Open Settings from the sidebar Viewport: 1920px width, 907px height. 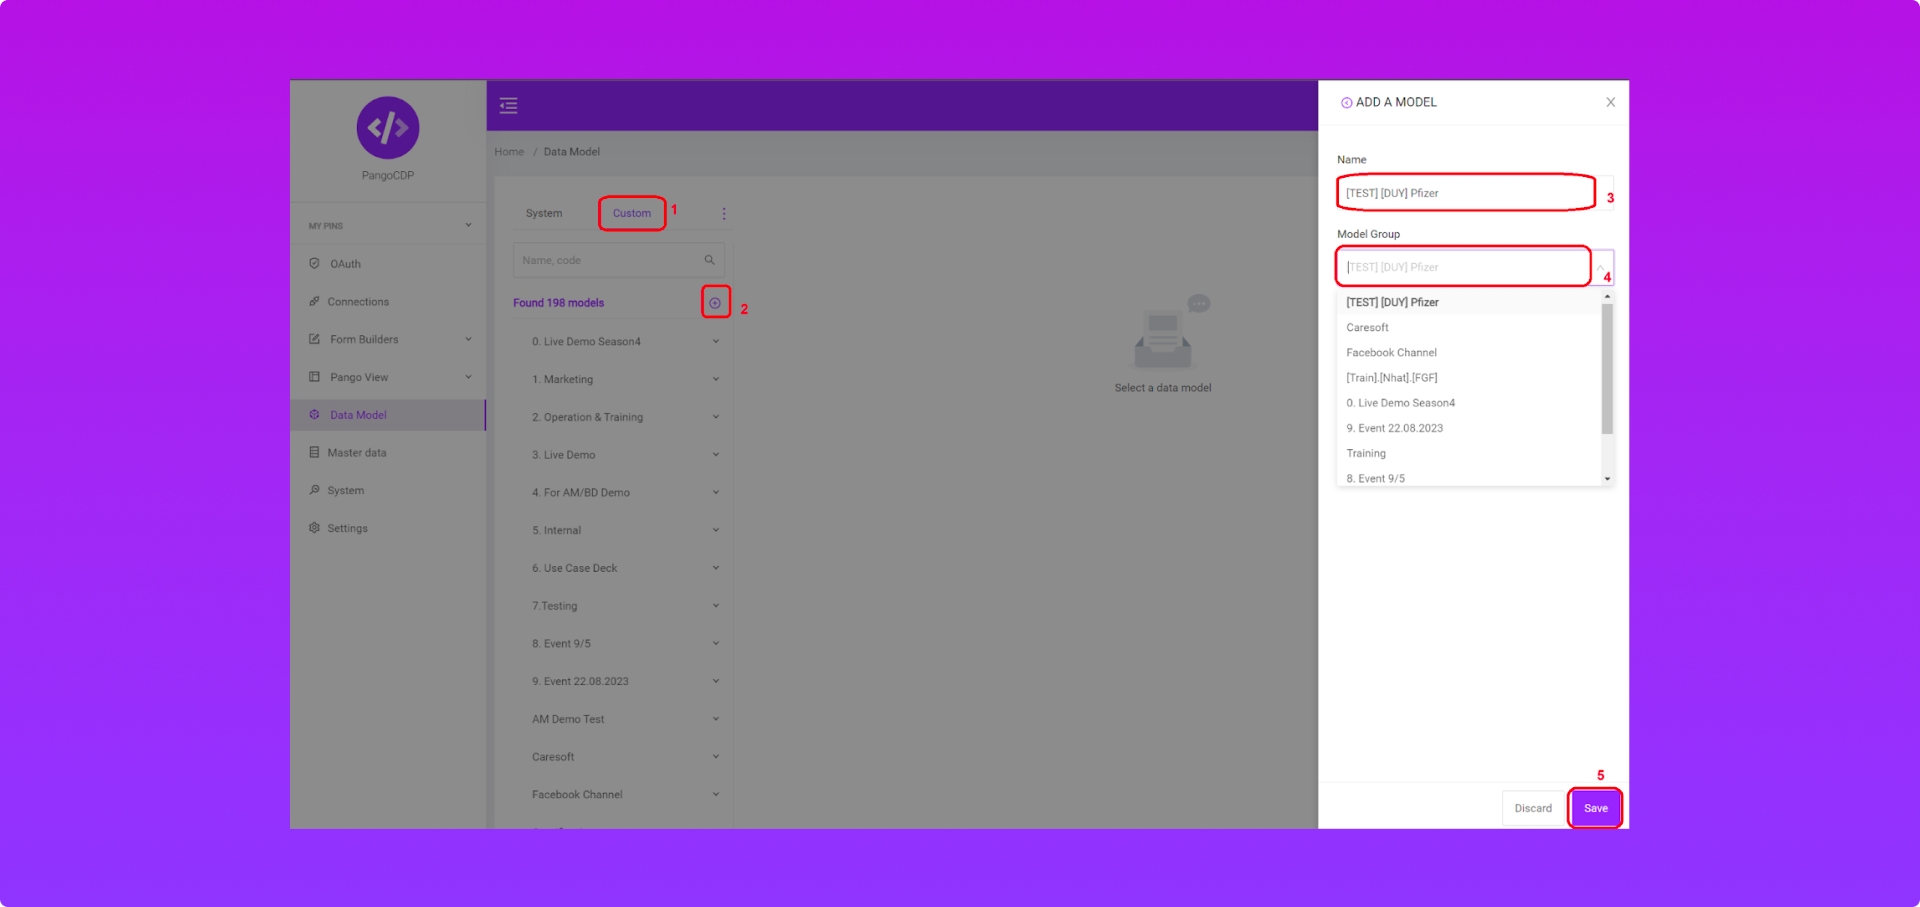coord(347,528)
